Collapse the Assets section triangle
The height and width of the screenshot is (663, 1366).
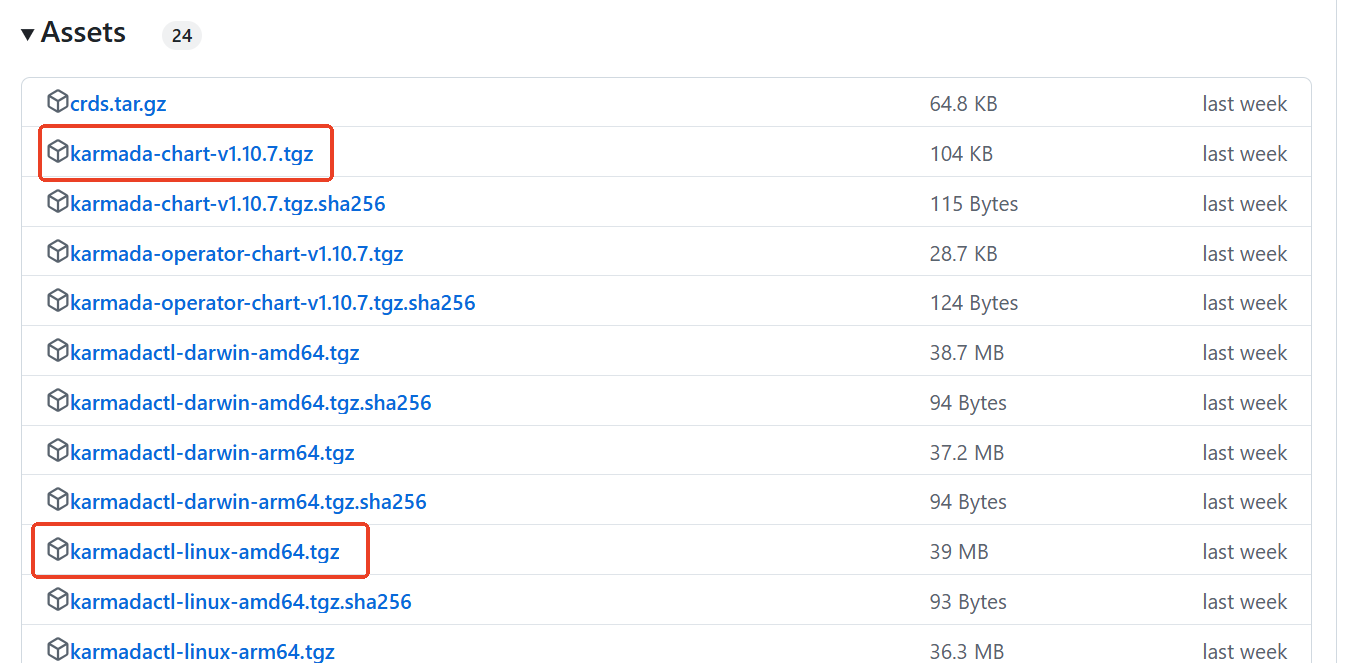(x=28, y=35)
